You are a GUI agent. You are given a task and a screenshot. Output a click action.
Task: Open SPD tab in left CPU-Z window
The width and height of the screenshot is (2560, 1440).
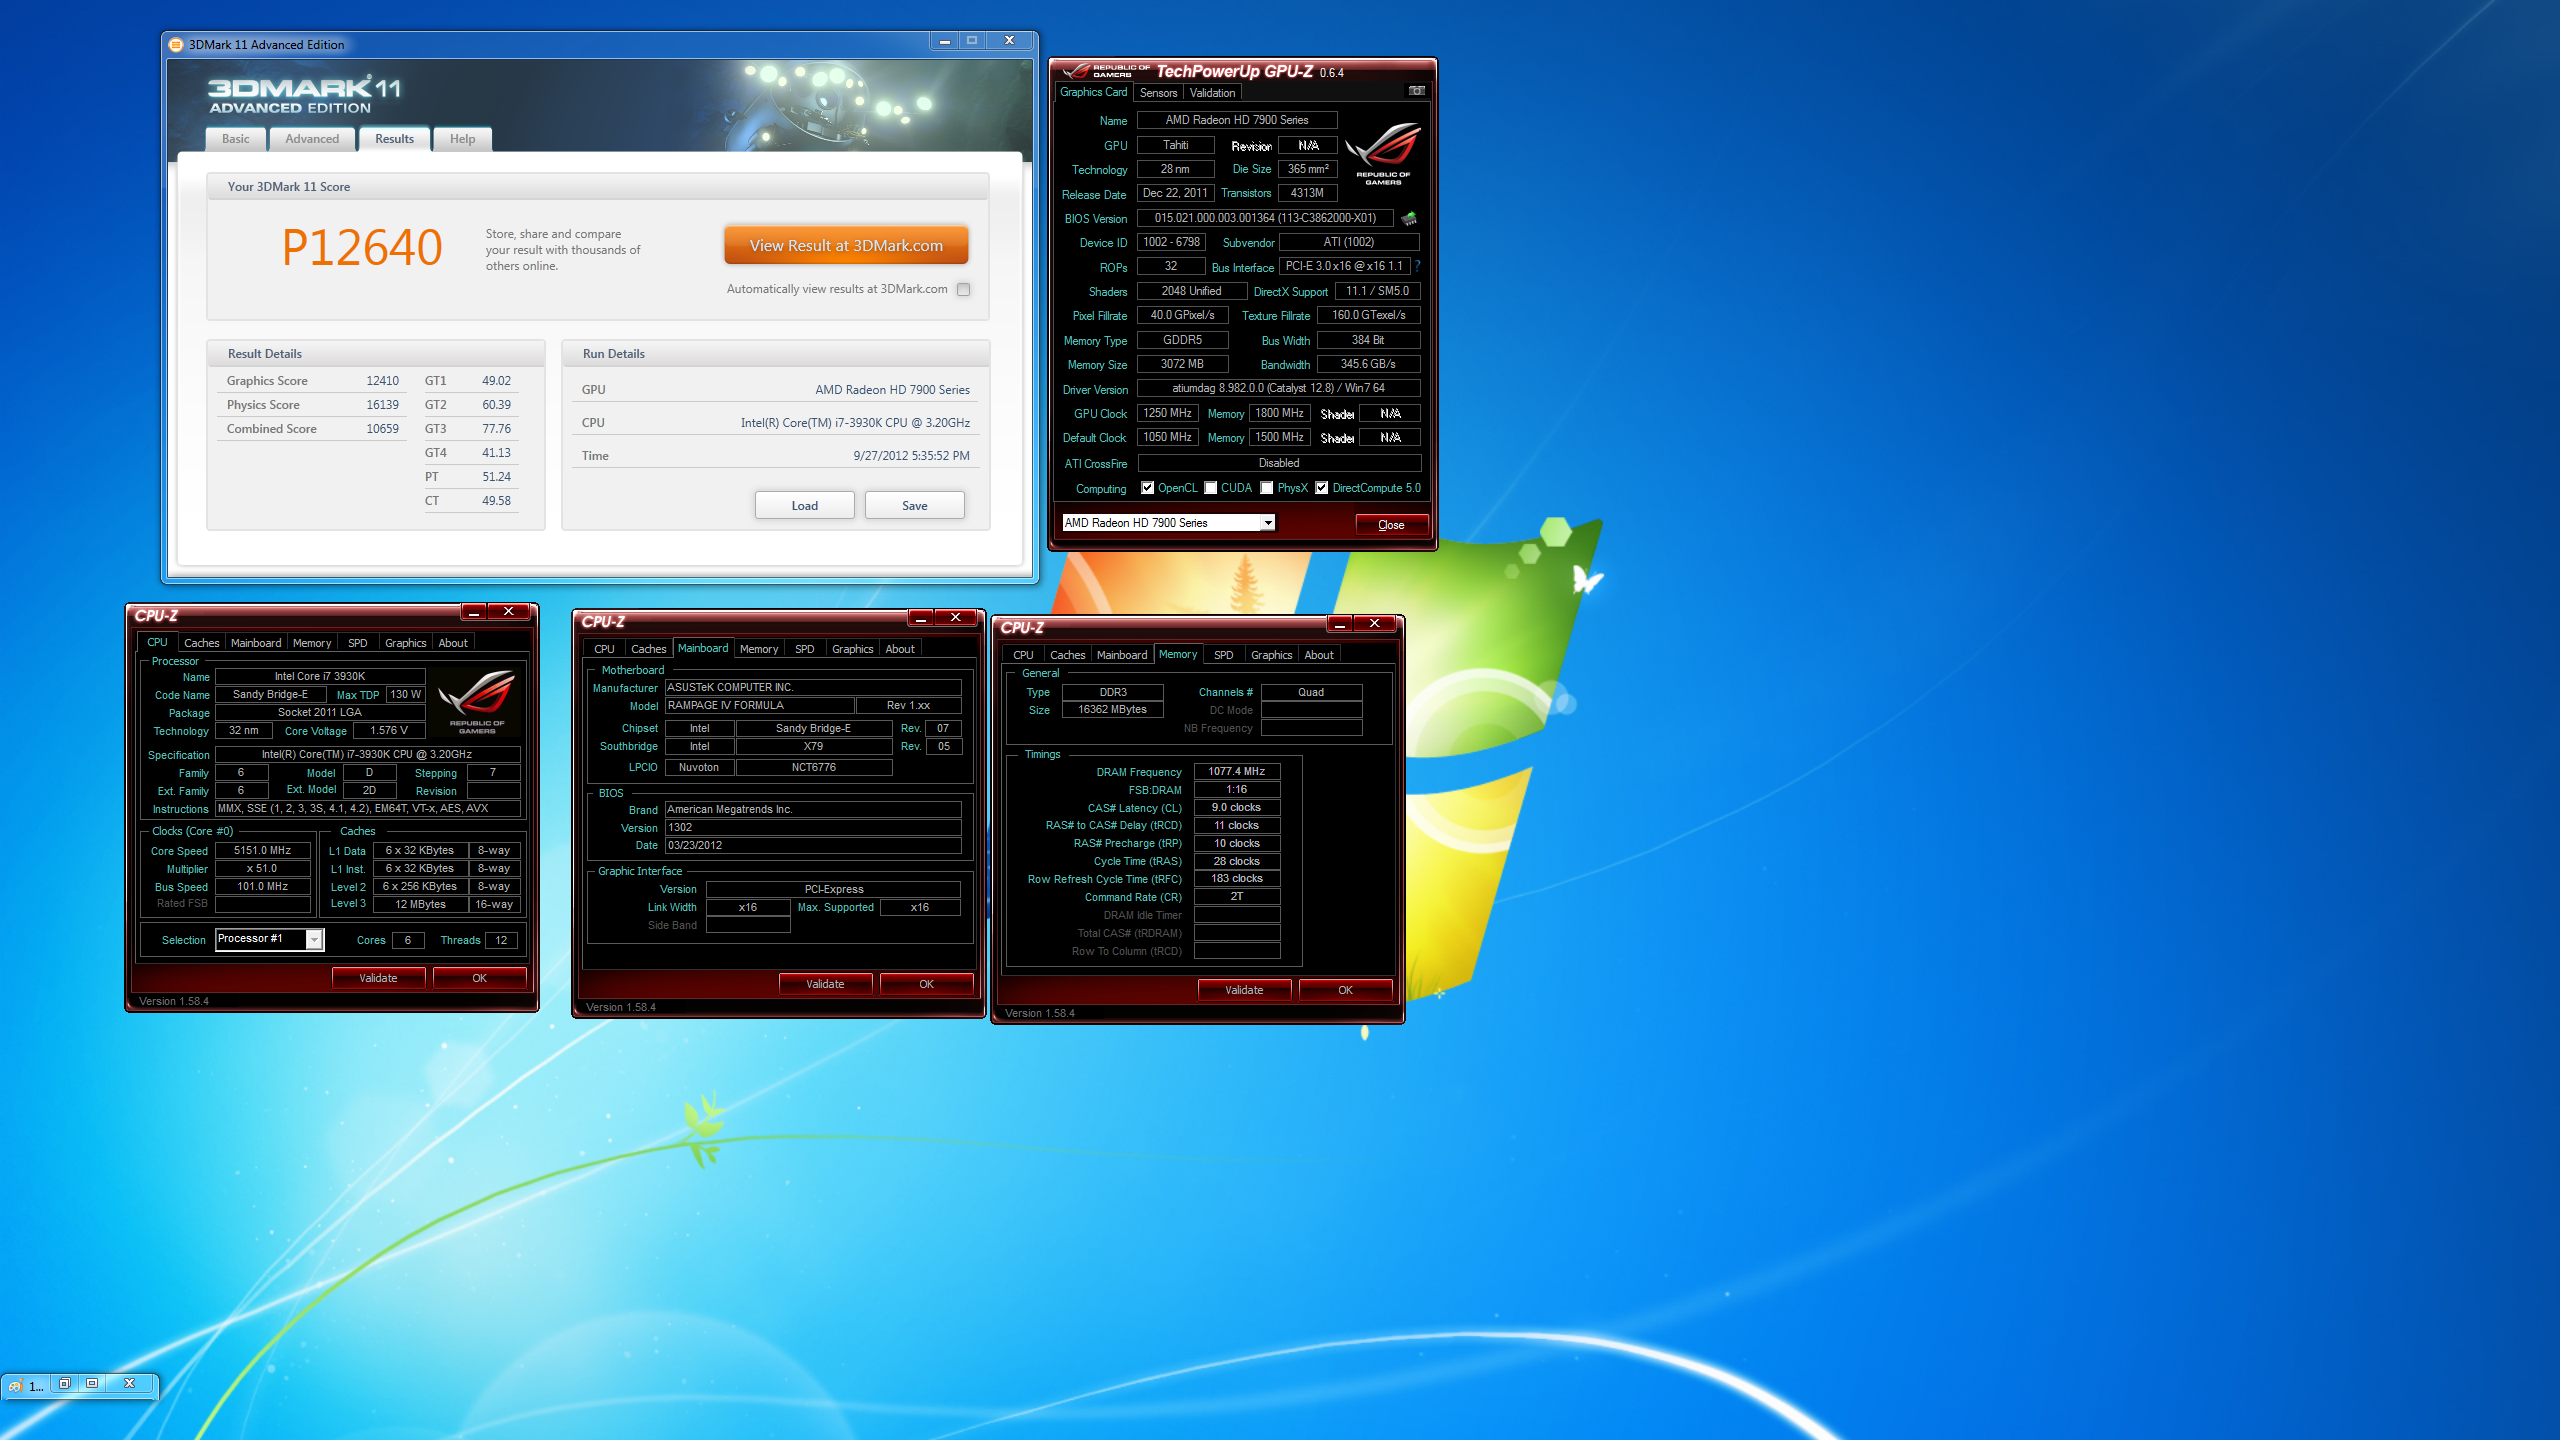pyautogui.click(x=357, y=643)
